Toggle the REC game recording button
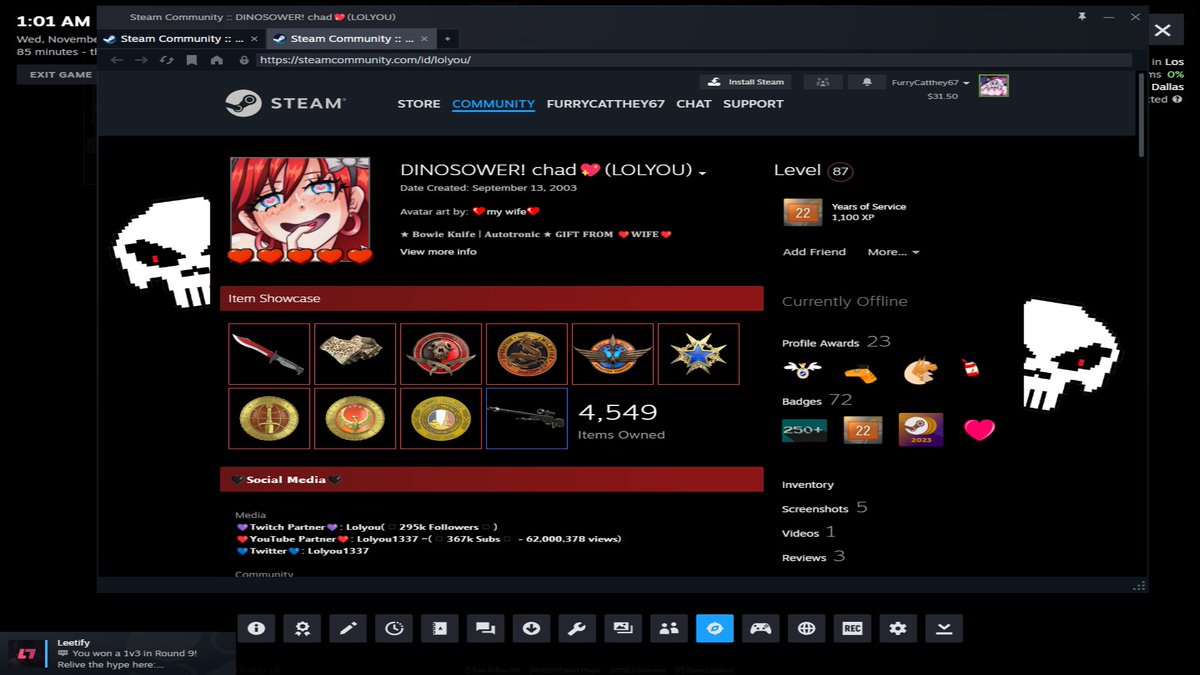1200x675 pixels. pyautogui.click(x=852, y=628)
